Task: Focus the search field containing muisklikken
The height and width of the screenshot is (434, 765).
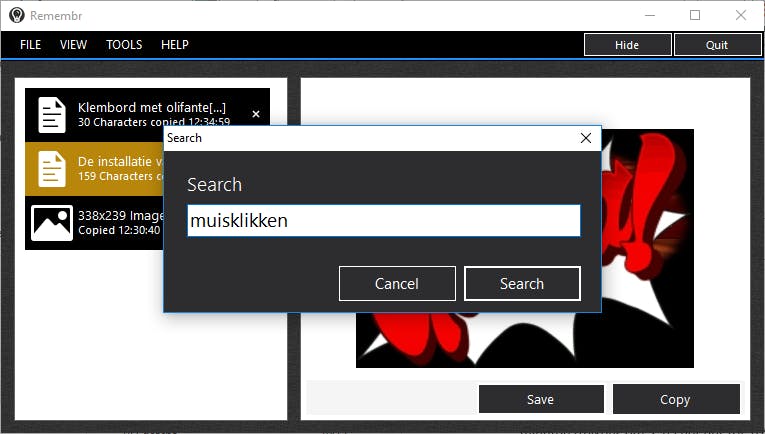Action: click(x=384, y=221)
